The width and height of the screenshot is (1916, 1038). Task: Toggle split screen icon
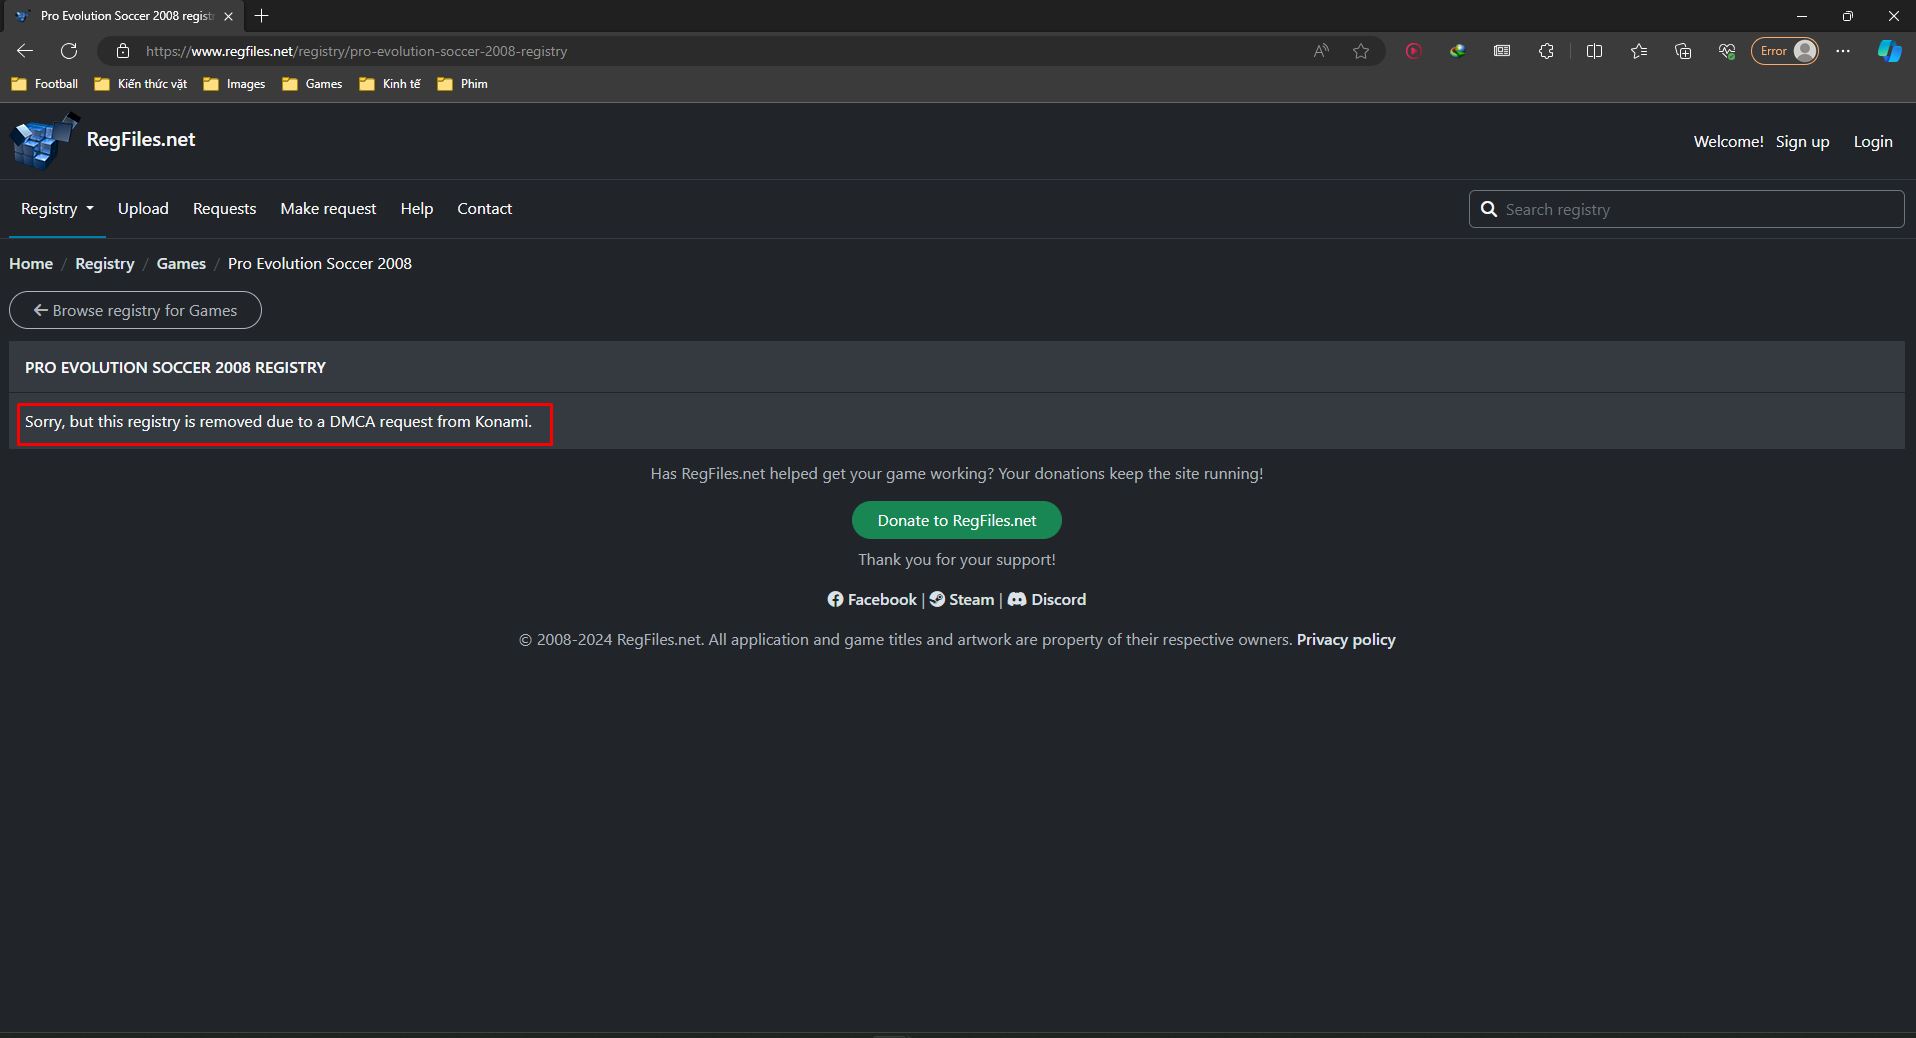1594,51
